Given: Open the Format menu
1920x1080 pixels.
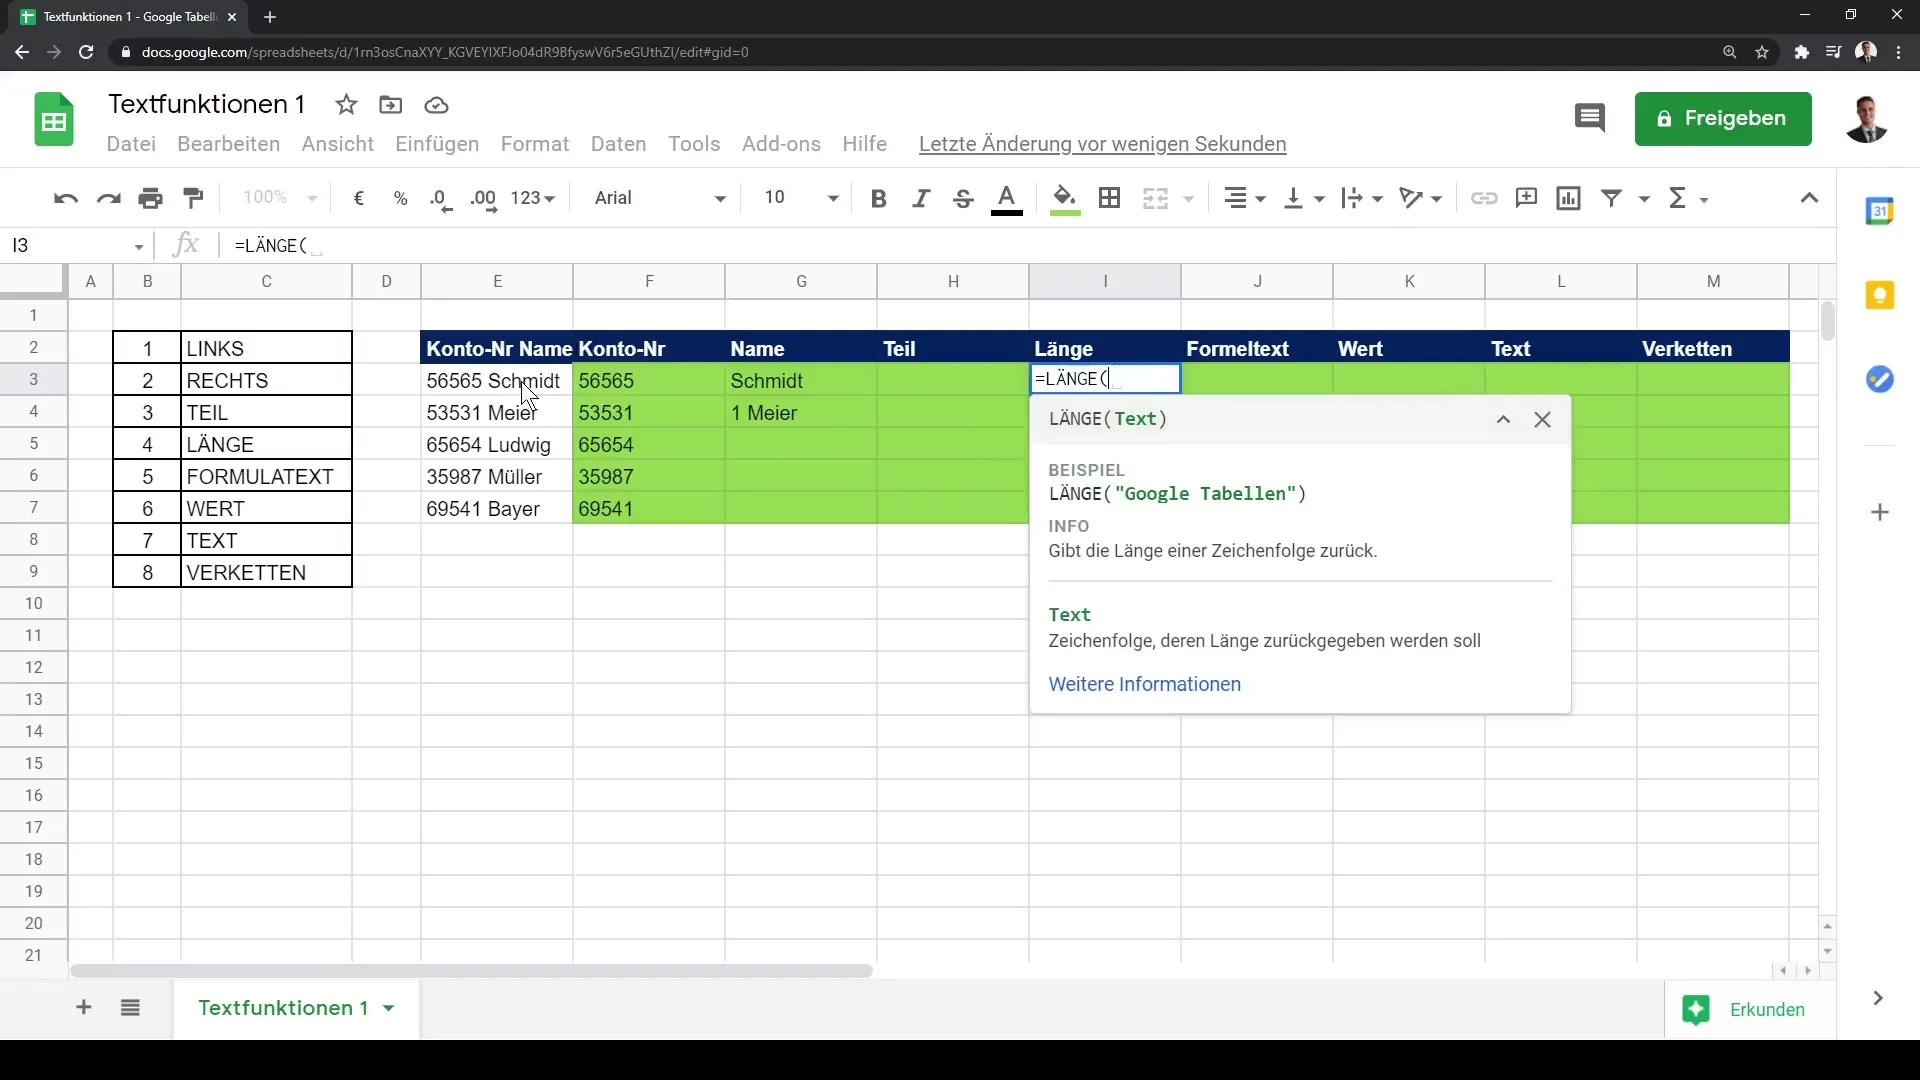Looking at the screenshot, I should (x=535, y=144).
